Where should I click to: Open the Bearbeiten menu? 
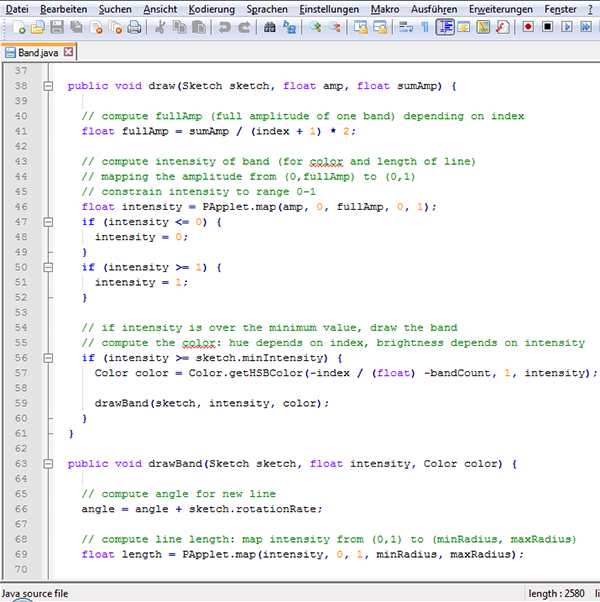[64, 9]
